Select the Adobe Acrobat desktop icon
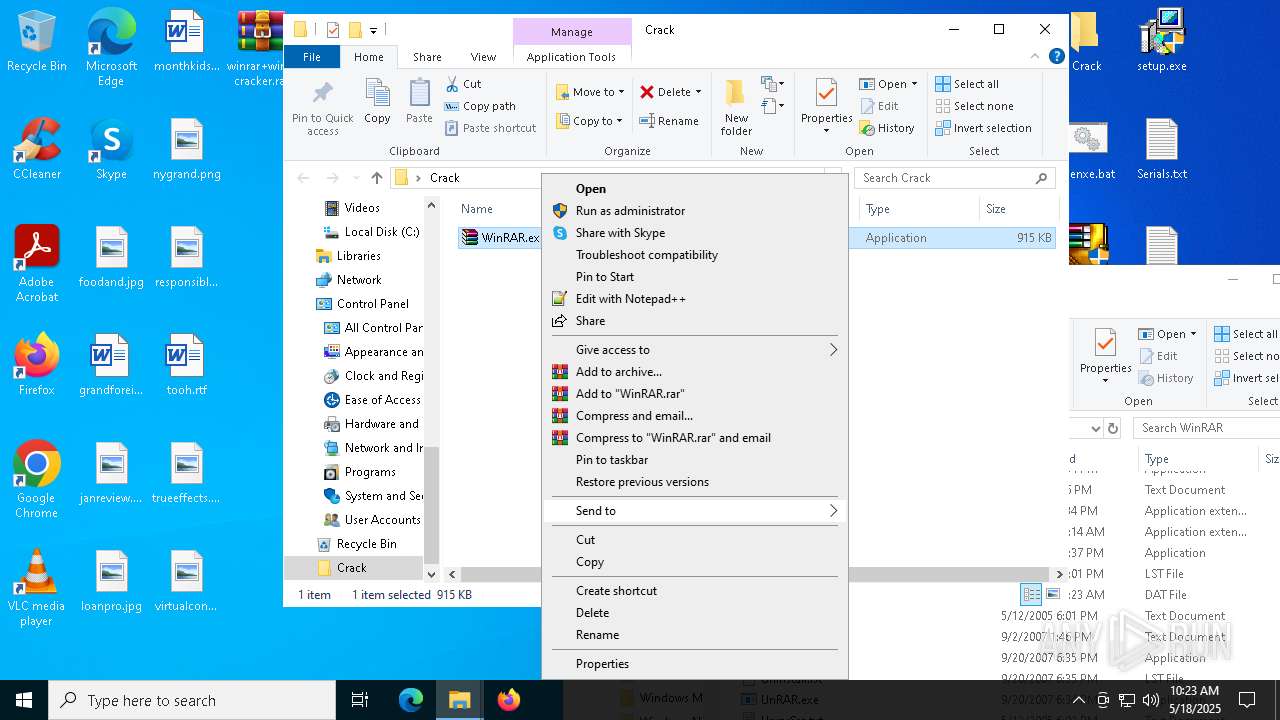Screen dimensions: 1280x720 (x=36, y=265)
